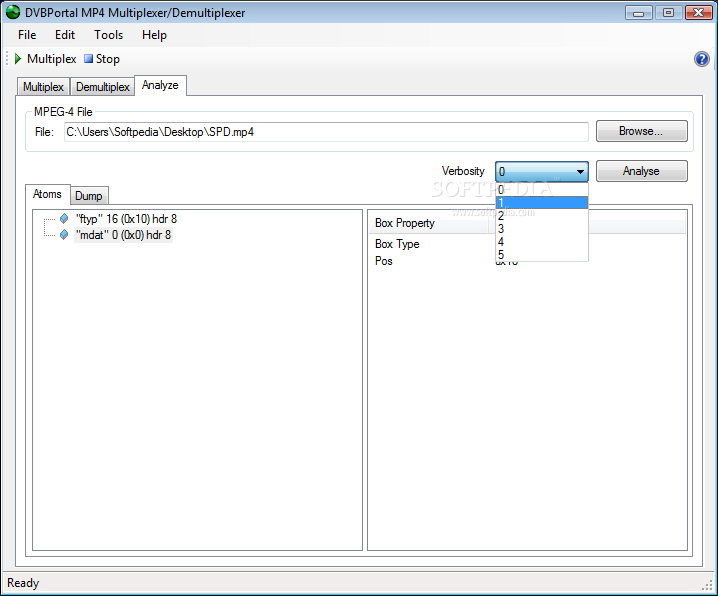Click the MPEG-4 File path input field
This screenshot has height=596, width=718.
pyautogui.click(x=326, y=132)
